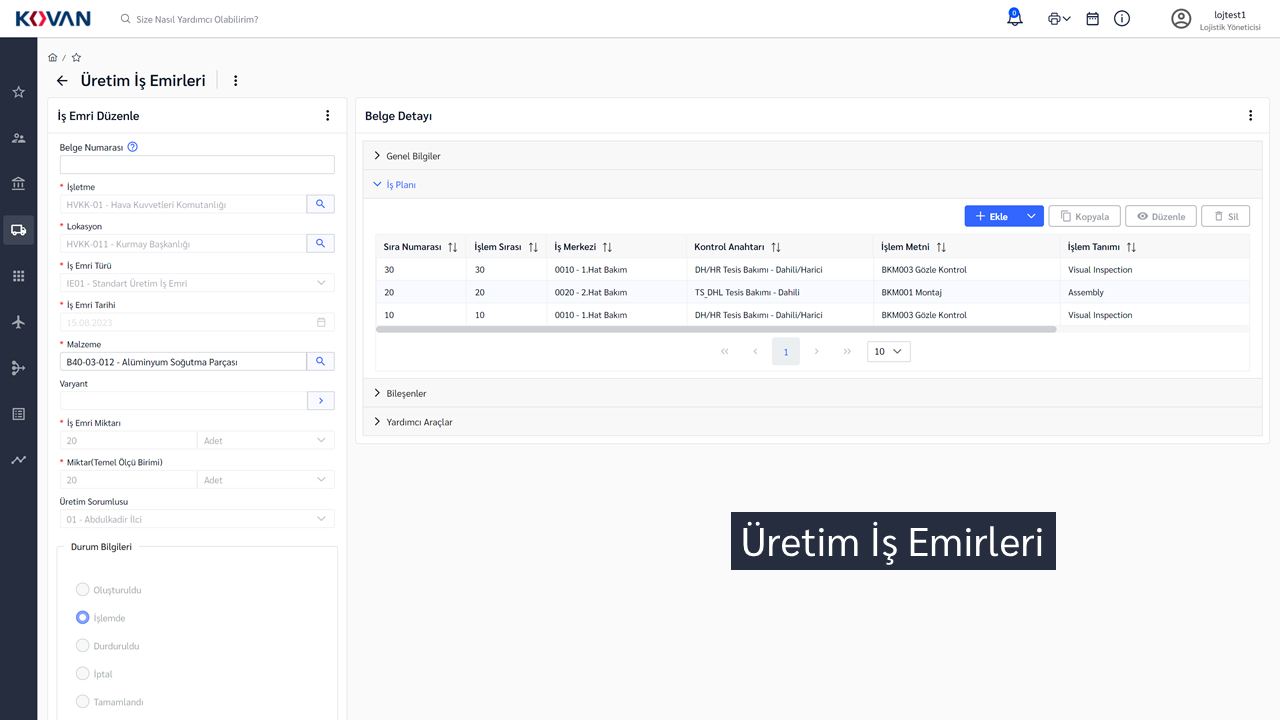Select the İptal status radio button
This screenshot has width=1280, height=720.
83,674
